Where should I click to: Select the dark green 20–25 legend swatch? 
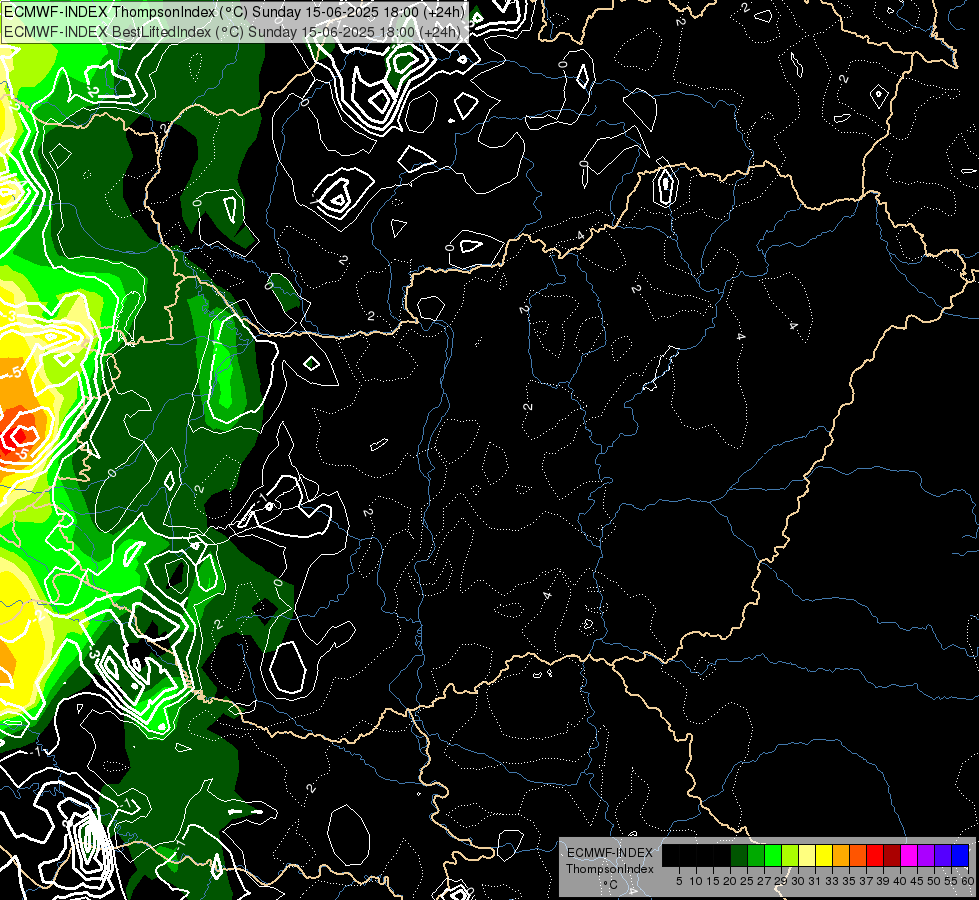coord(739,855)
